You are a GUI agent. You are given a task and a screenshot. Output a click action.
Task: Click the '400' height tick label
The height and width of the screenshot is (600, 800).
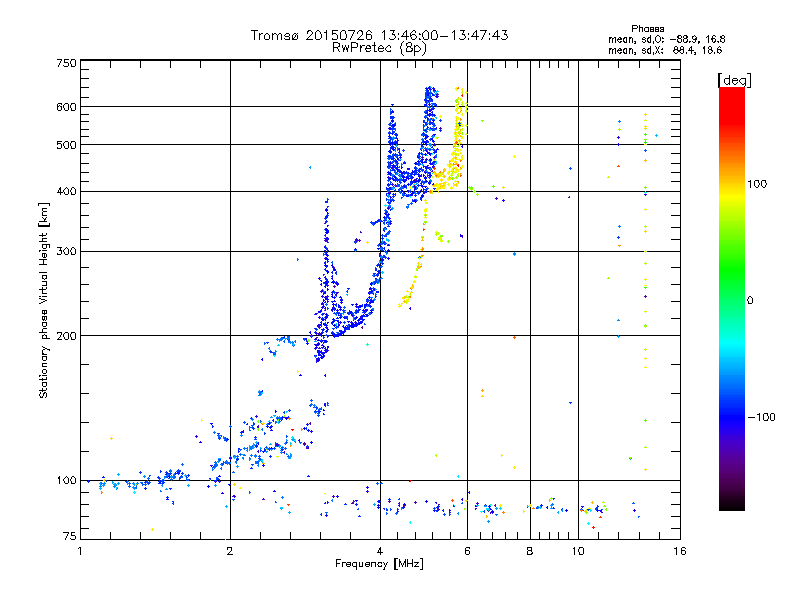point(66,192)
